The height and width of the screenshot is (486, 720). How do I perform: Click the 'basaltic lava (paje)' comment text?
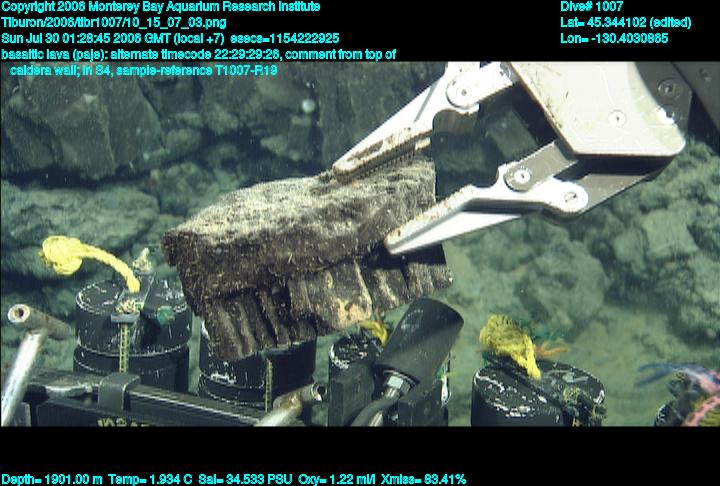click(54, 55)
